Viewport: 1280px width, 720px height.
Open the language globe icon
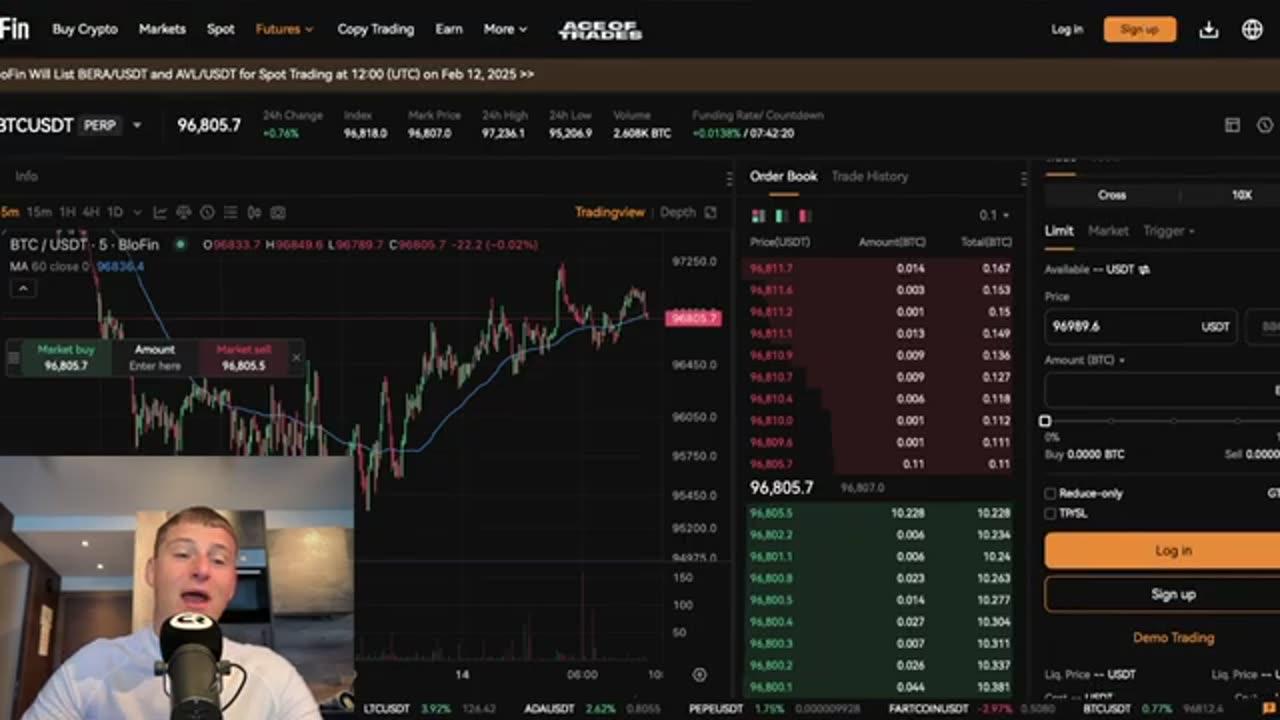(1252, 30)
